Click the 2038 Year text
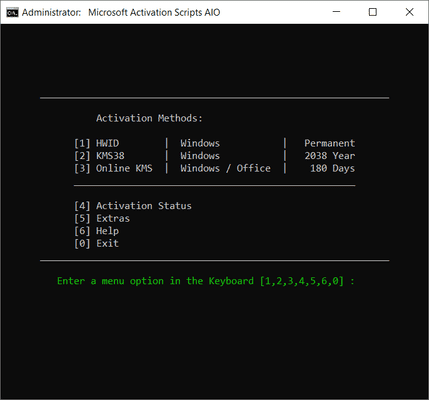This screenshot has height=400, width=429. pyautogui.click(x=329, y=156)
